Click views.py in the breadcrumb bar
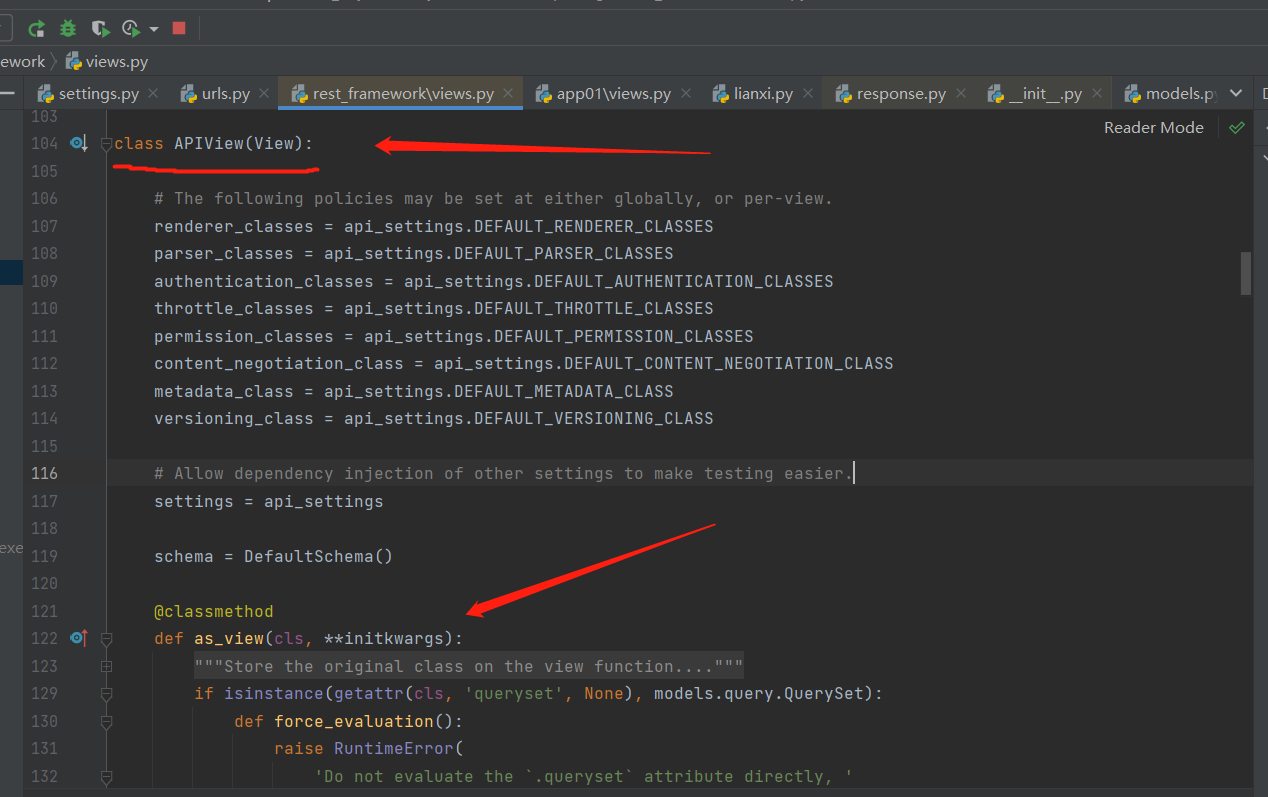 107,61
